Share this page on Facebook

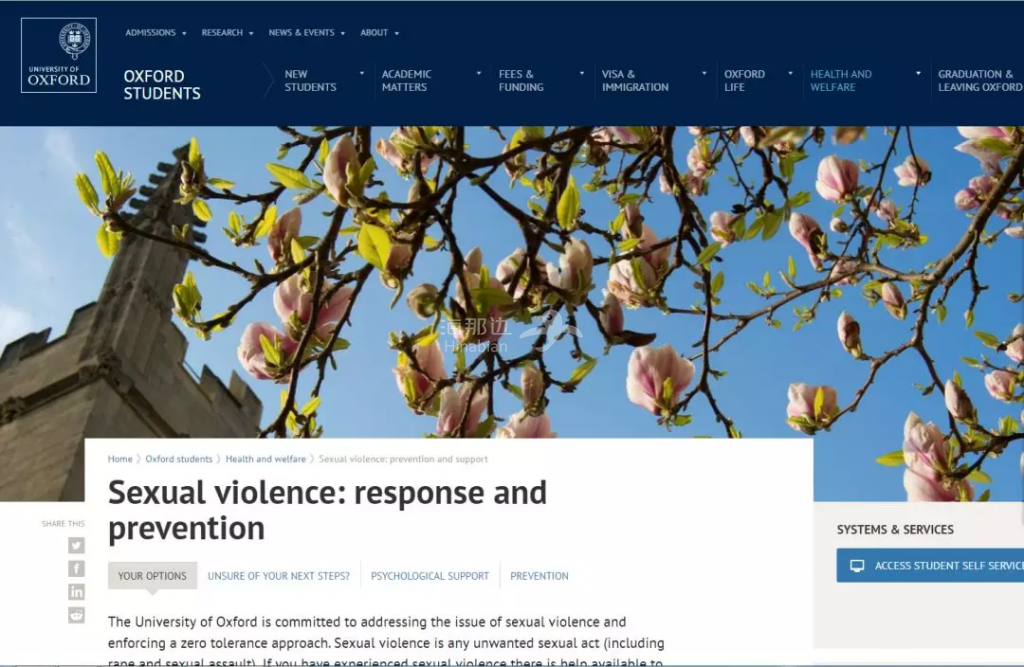pyautogui.click(x=76, y=569)
